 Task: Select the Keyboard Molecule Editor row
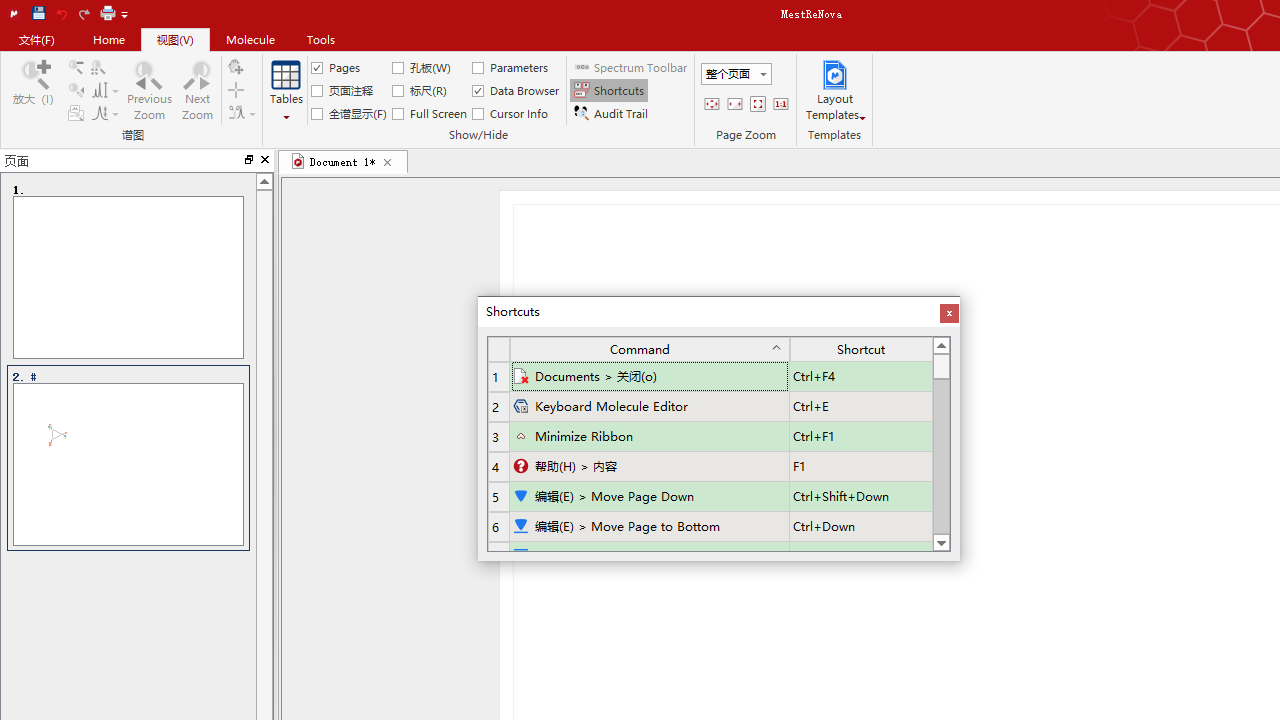[x=648, y=407]
